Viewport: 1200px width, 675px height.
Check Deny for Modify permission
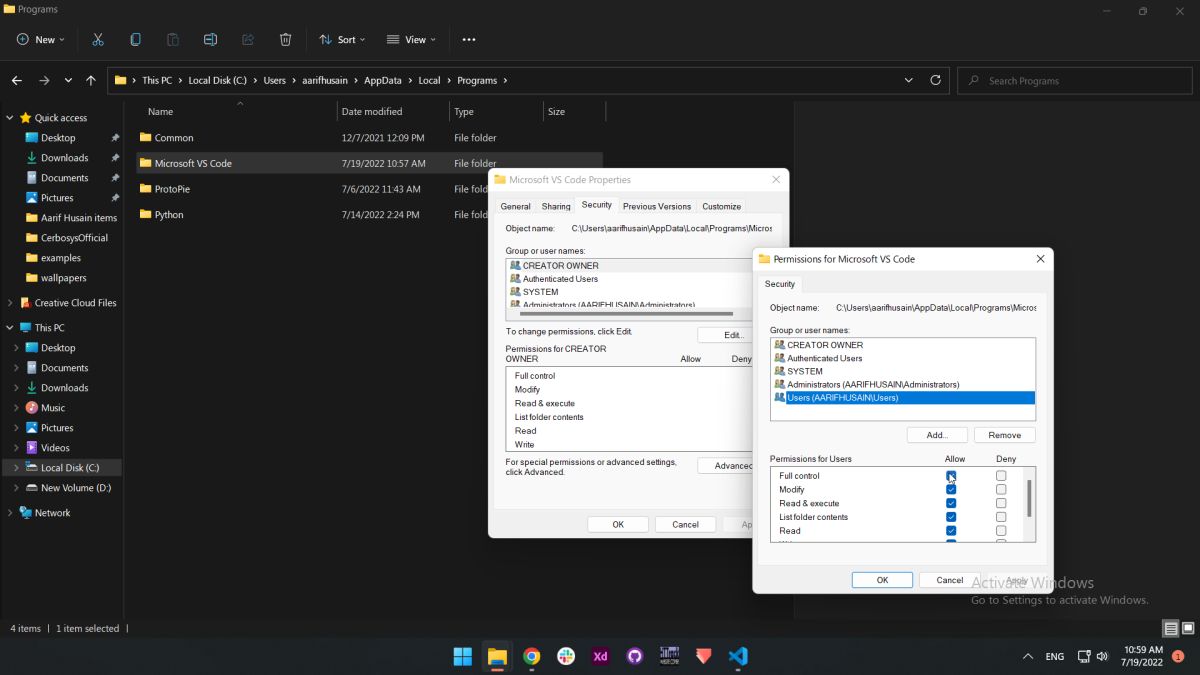coord(1001,489)
